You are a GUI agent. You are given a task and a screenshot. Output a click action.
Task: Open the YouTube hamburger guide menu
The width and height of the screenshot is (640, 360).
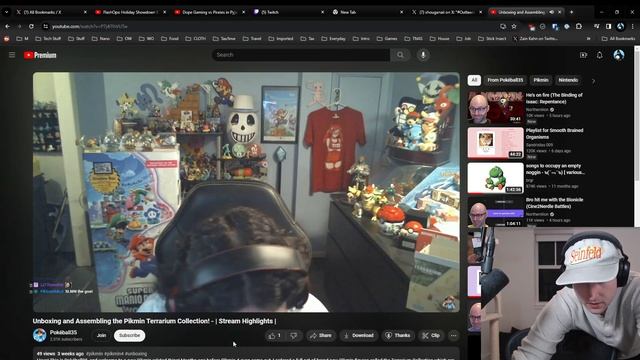12,55
